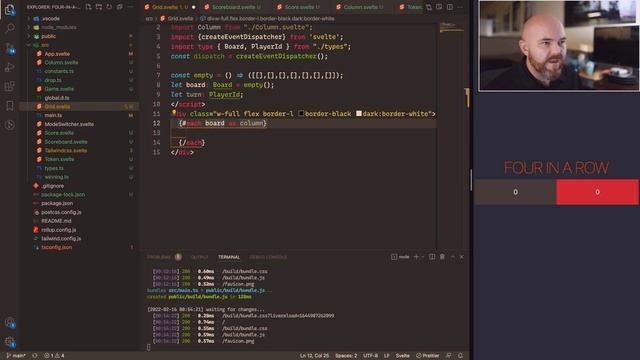Viewport: 640px width, 360px height.
Task: Open App.svelte in the file tree
Action: (57, 54)
